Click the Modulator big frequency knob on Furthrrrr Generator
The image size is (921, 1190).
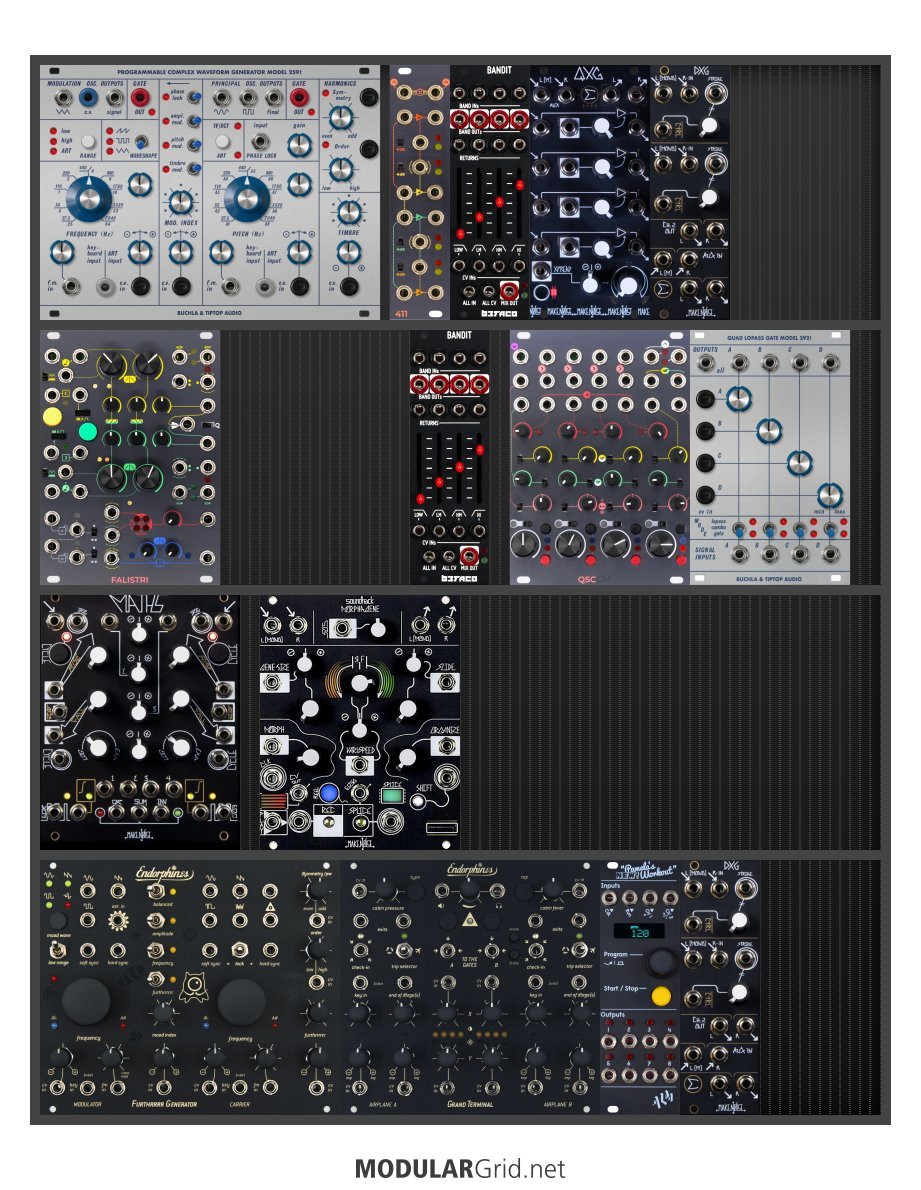coord(86,1001)
